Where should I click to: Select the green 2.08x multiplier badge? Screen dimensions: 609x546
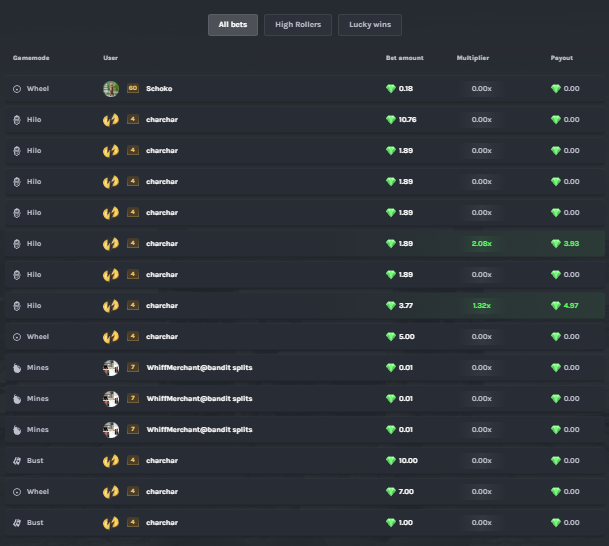[481, 244]
